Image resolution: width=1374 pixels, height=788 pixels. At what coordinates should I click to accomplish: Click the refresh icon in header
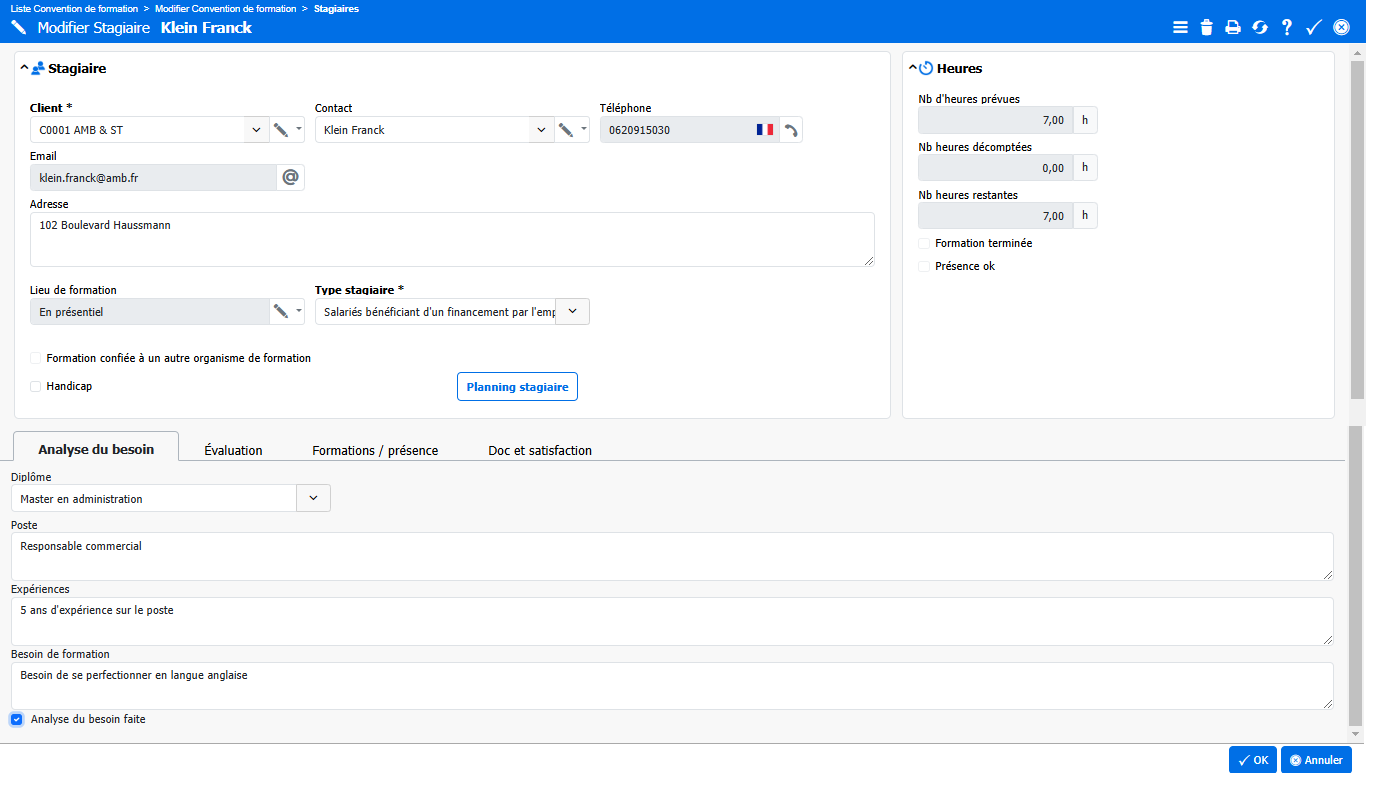[x=1260, y=27]
